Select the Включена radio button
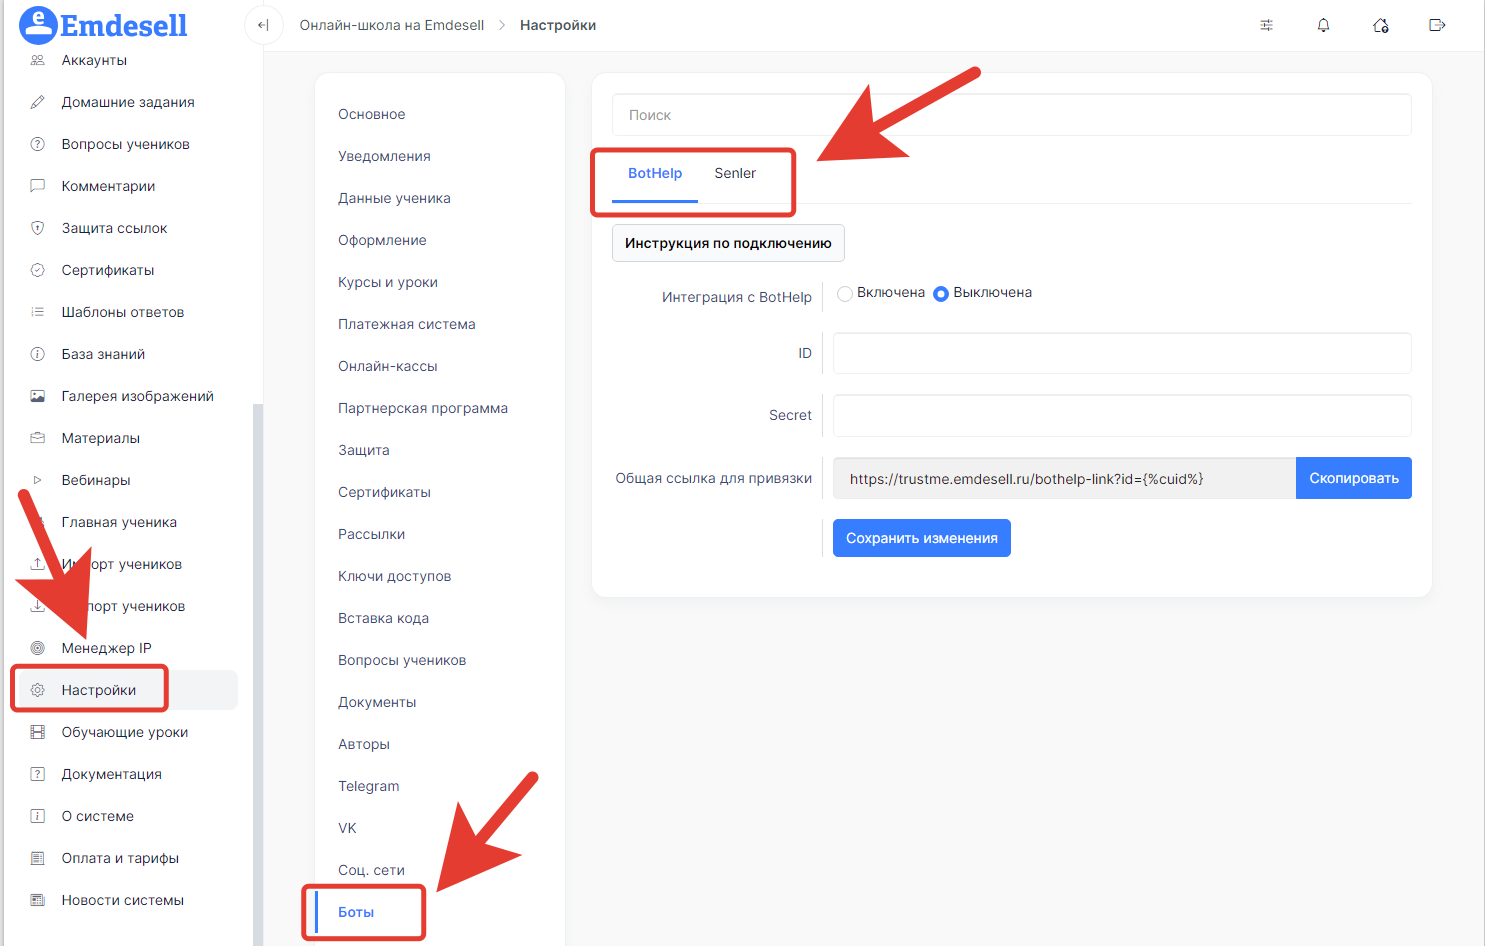1485x946 pixels. pyautogui.click(x=845, y=293)
